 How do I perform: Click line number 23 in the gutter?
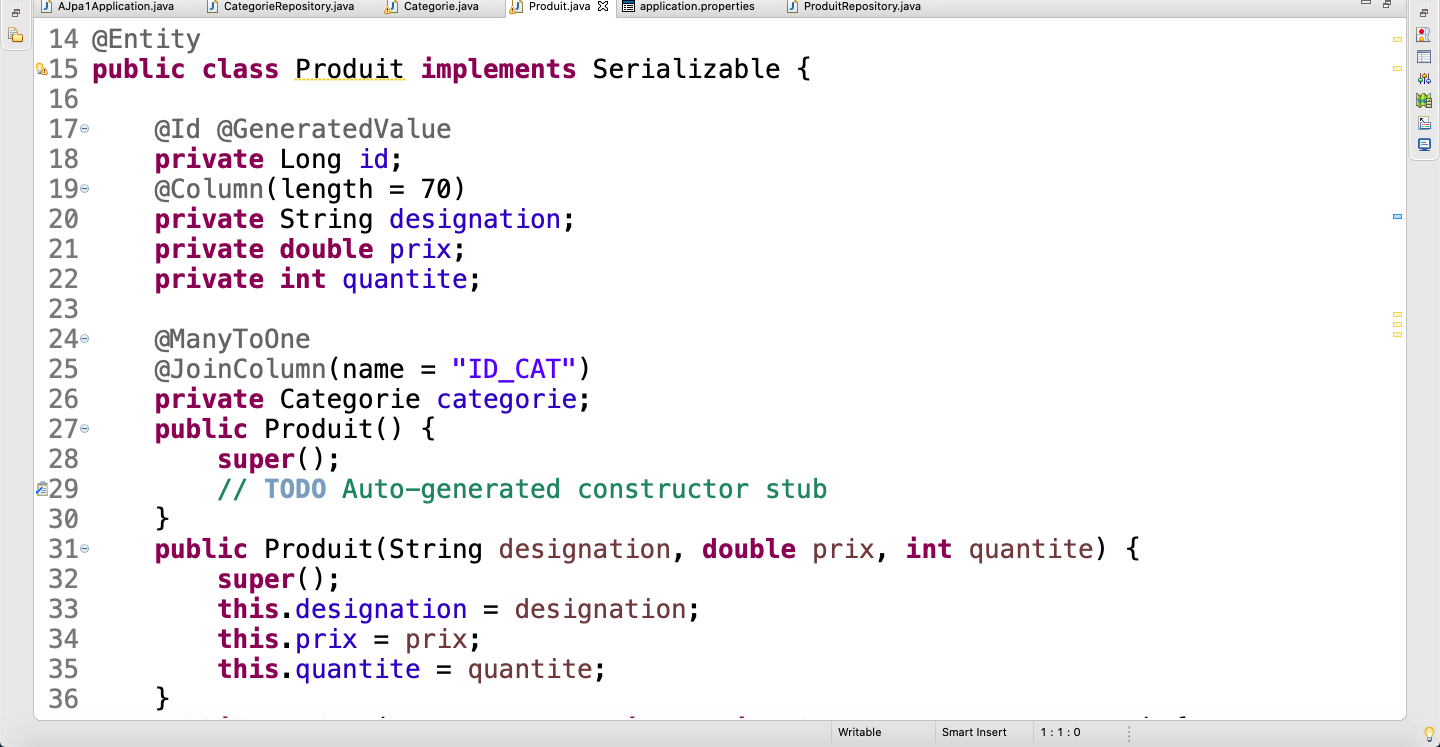pyautogui.click(x=63, y=309)
